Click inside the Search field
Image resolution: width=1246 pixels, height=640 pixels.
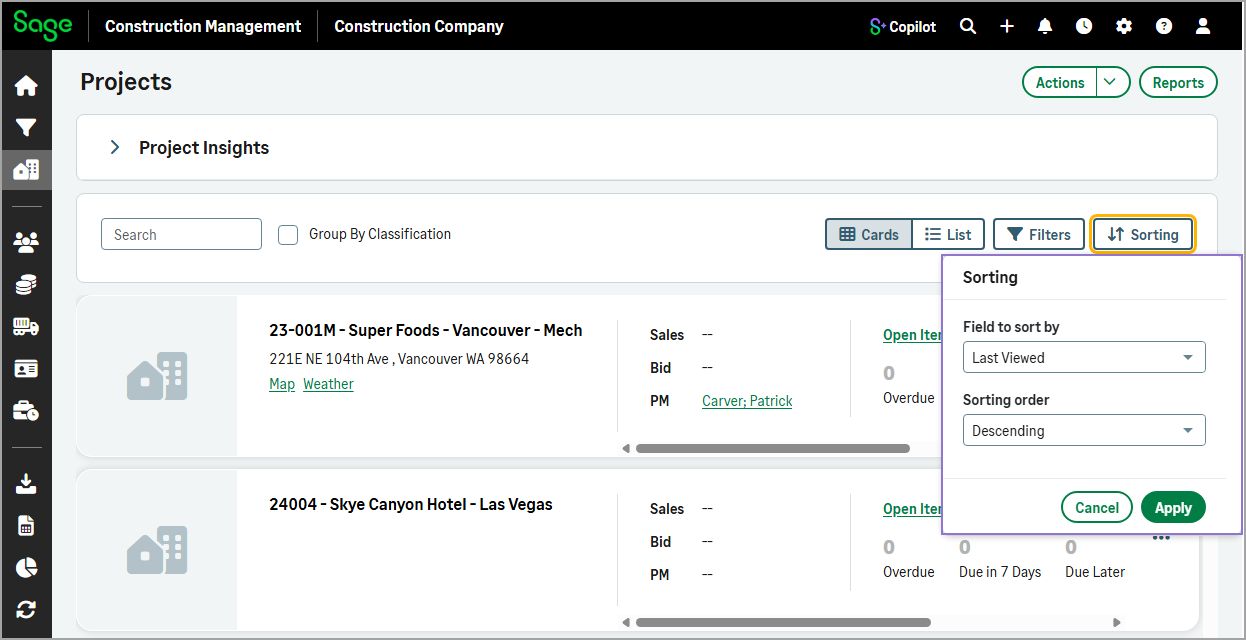pyautogui.click(x=181, y=234)
